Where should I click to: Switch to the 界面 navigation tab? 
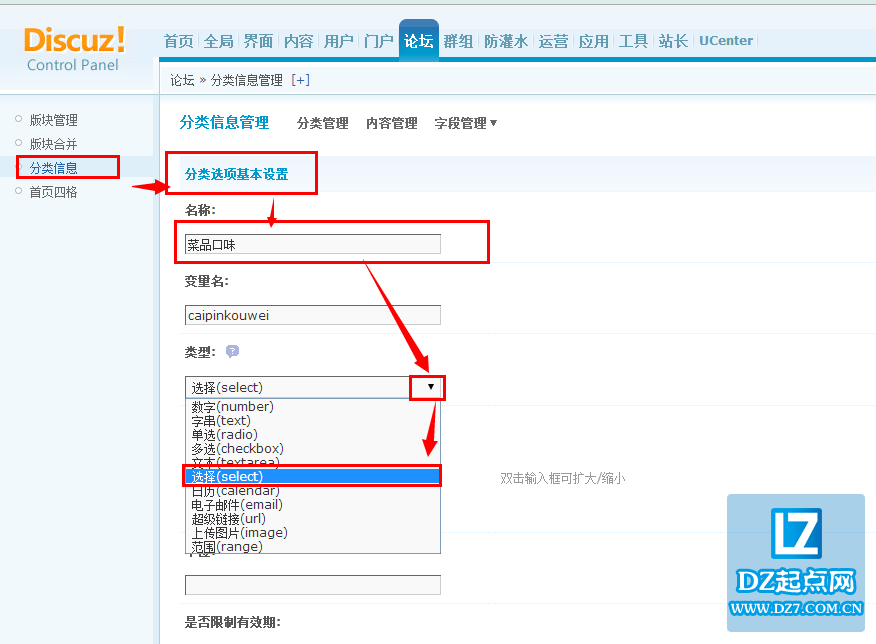pyautogui.click(x=258, y=41)
